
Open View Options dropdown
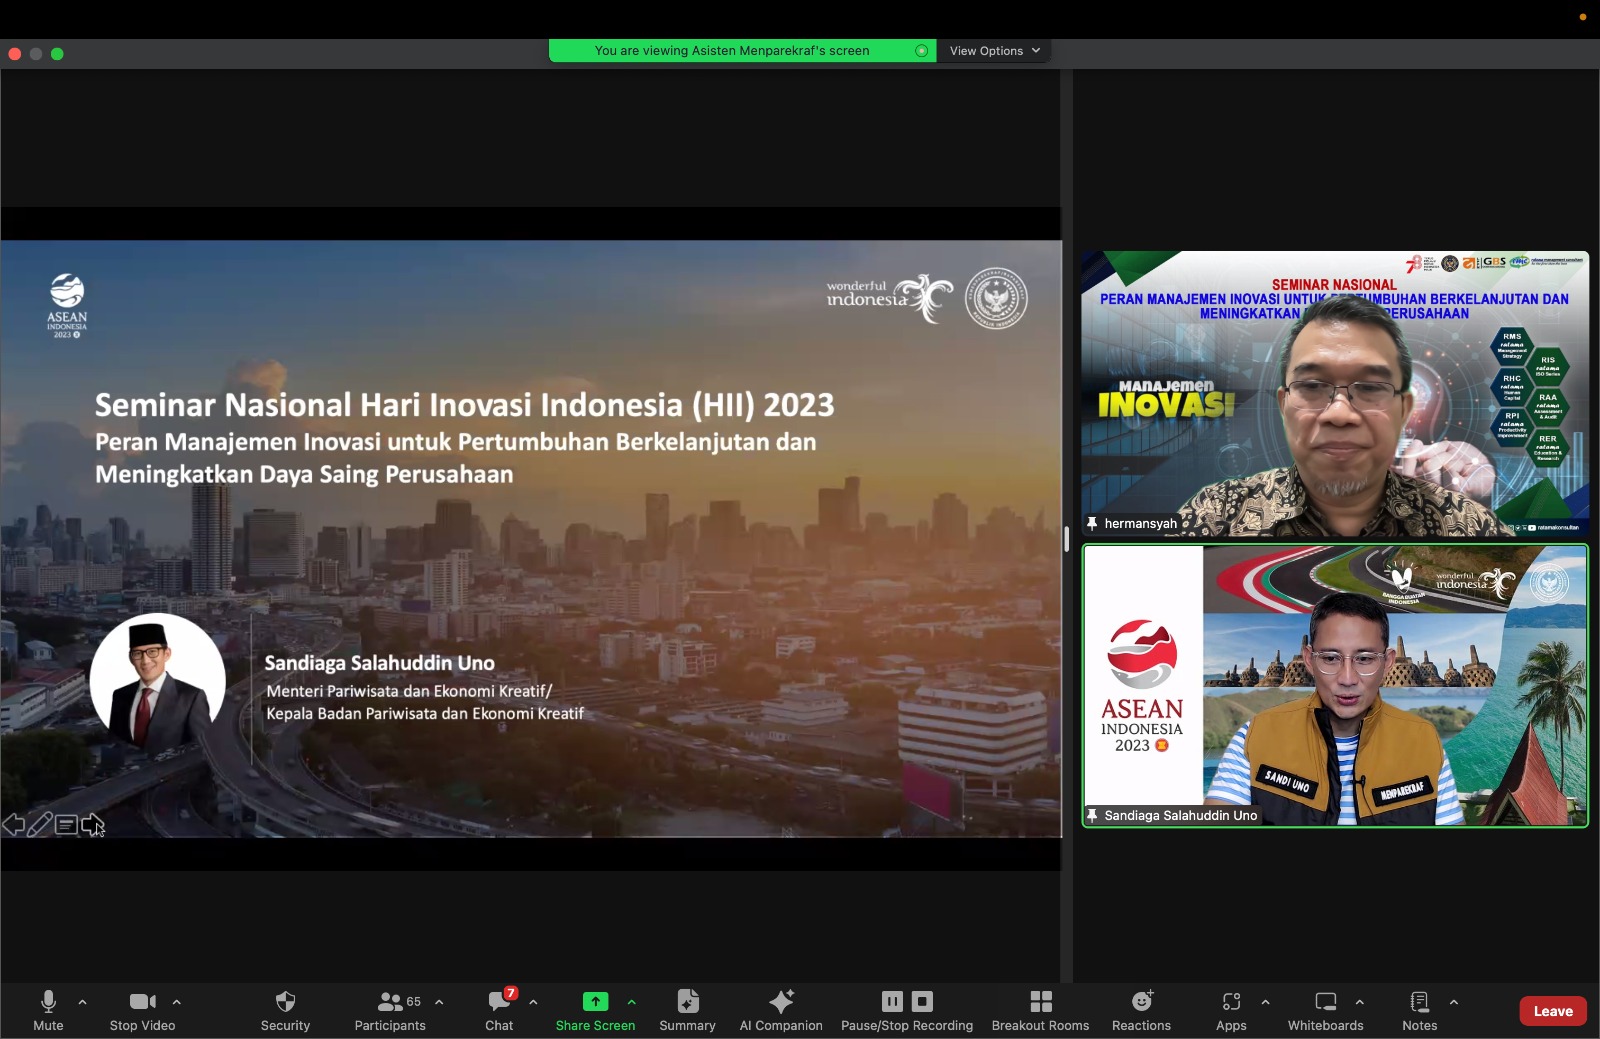(x=994, y=51)
